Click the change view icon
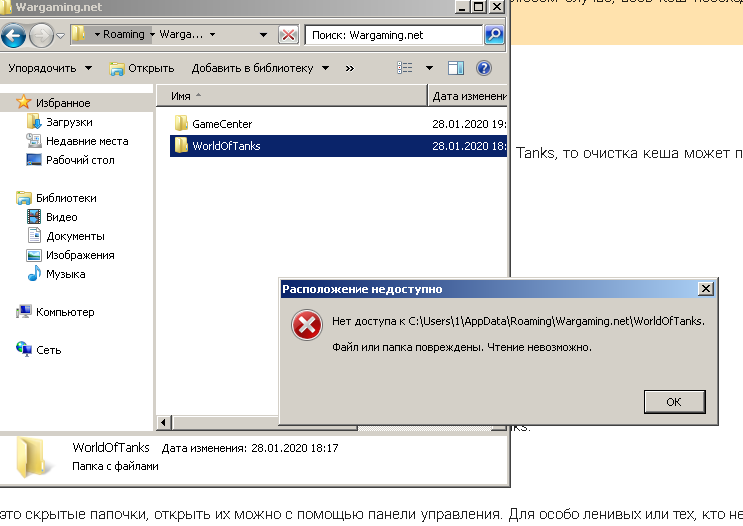This screenshot has width=743, height=526. tap(405, 68)
